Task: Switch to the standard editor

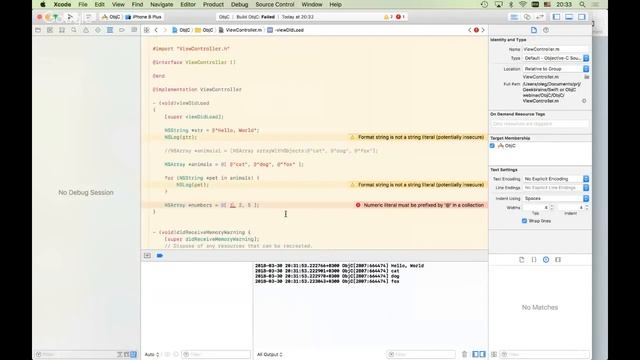Action: tap(514, 17)
